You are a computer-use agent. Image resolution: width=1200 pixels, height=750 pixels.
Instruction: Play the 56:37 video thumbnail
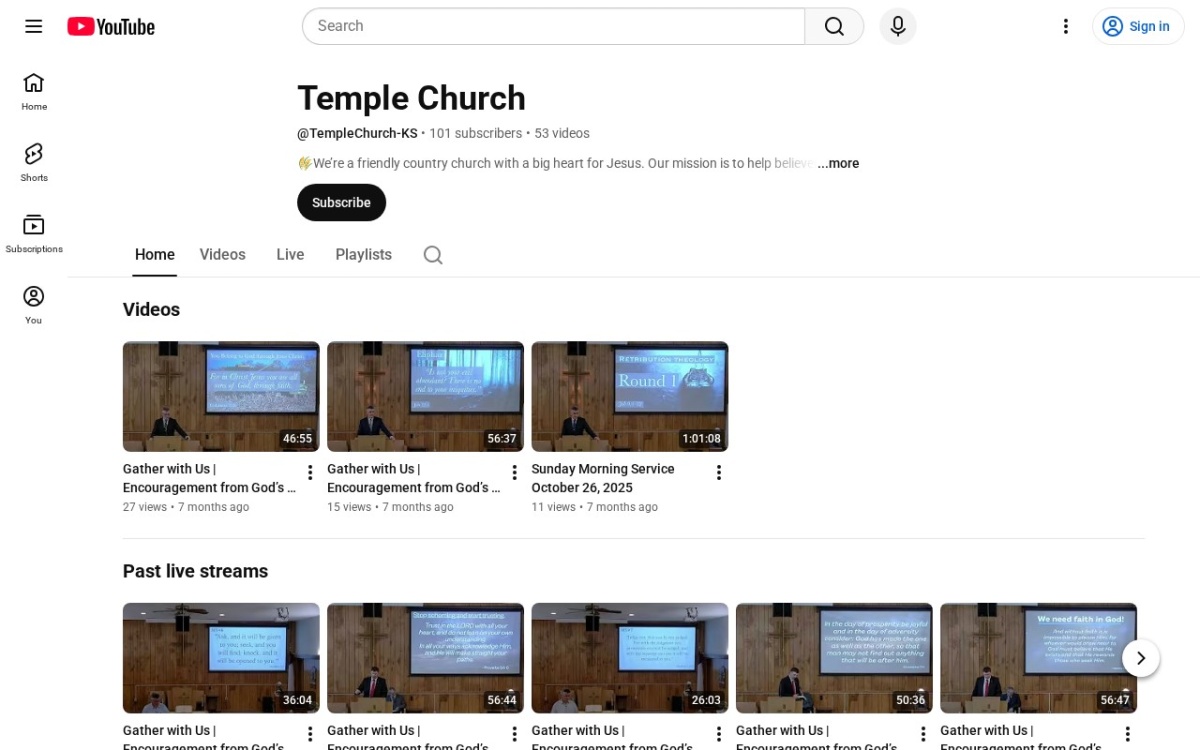pos(425,397)
